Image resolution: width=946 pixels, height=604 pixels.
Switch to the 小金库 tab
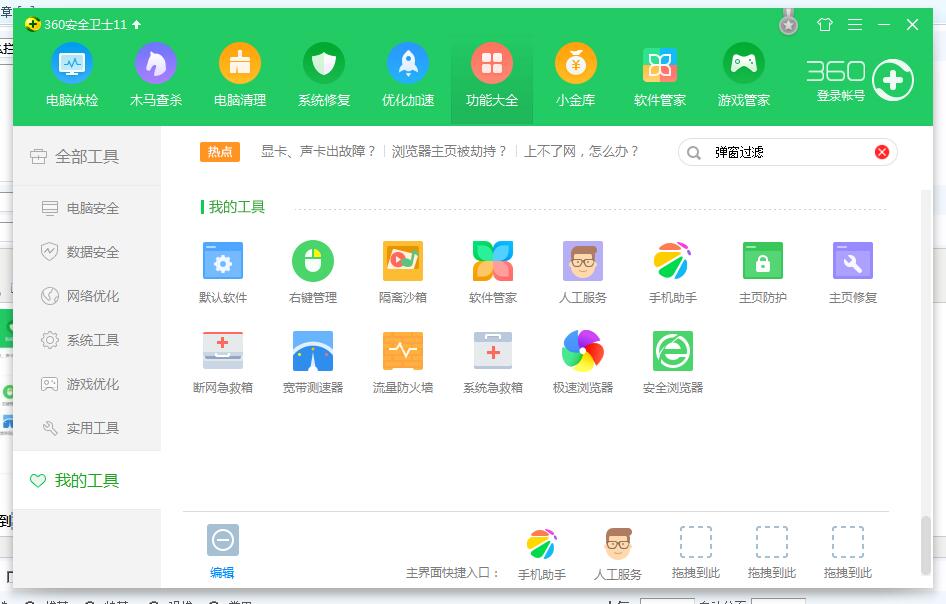point(575,75)
